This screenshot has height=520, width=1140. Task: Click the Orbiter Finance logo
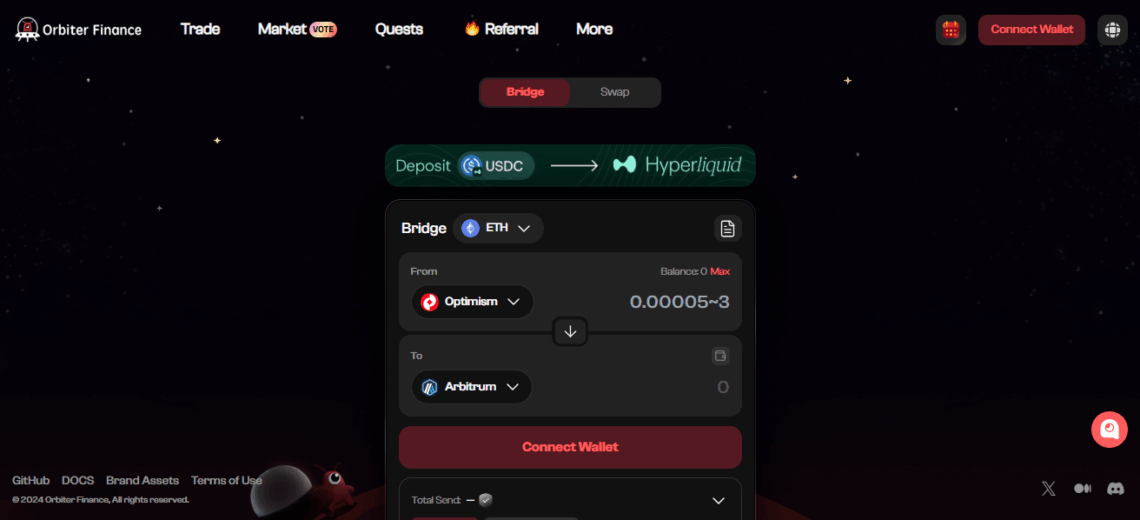79,29
